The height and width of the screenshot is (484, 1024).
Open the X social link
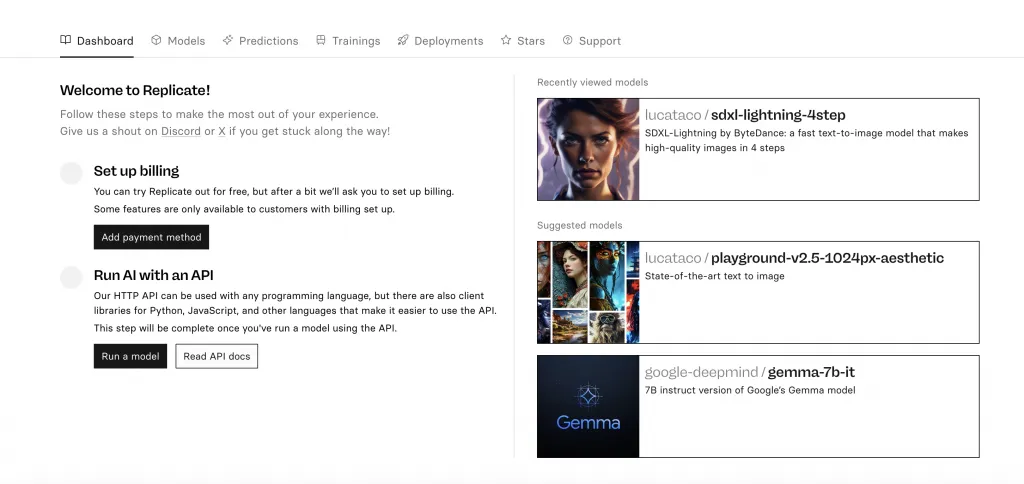222,131
